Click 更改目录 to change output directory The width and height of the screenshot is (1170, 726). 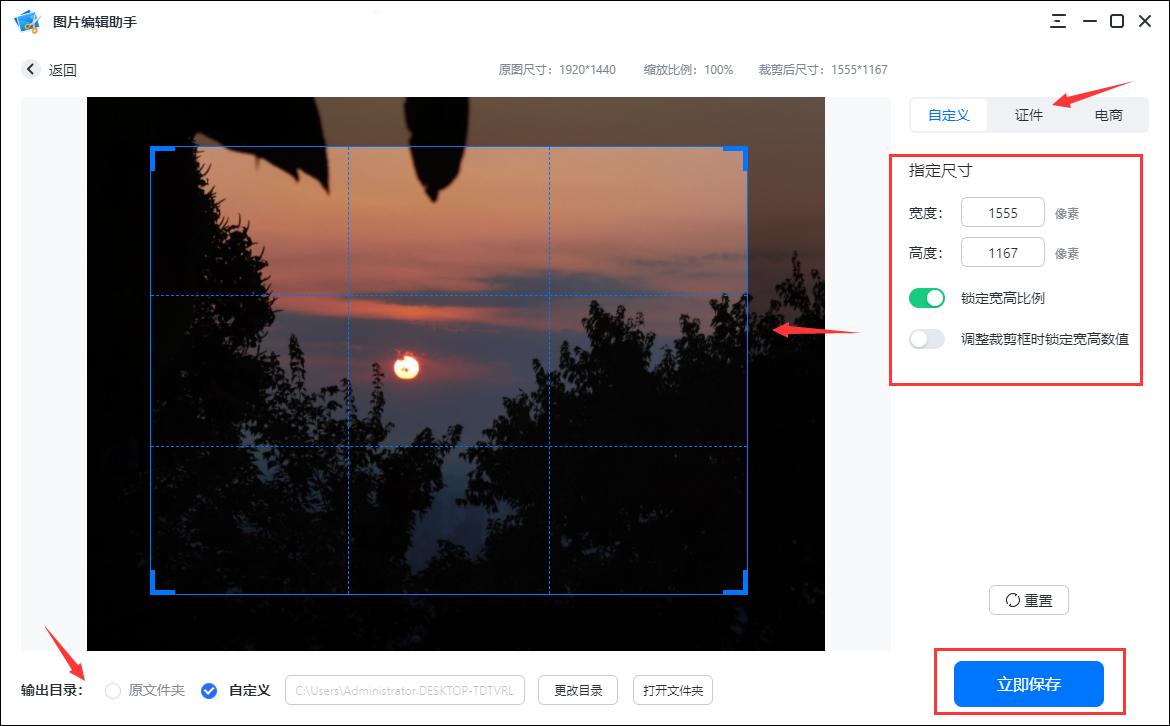click(577, 690)
